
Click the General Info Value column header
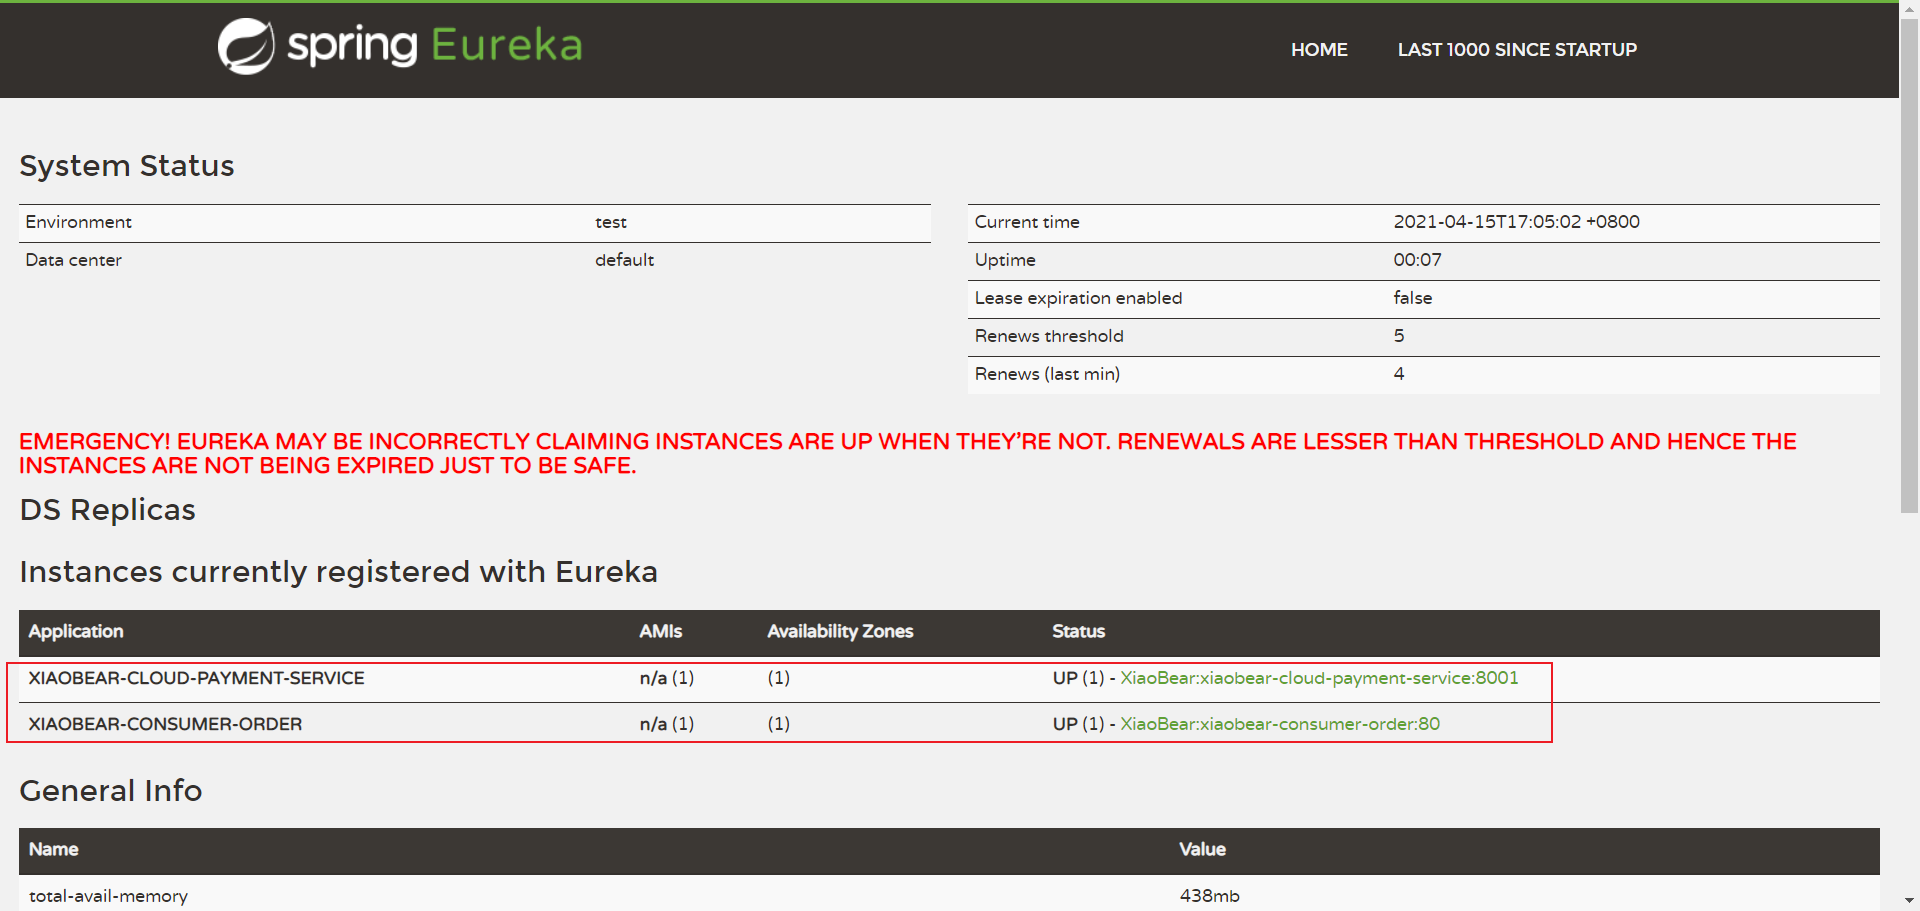tap(1202, 849)
